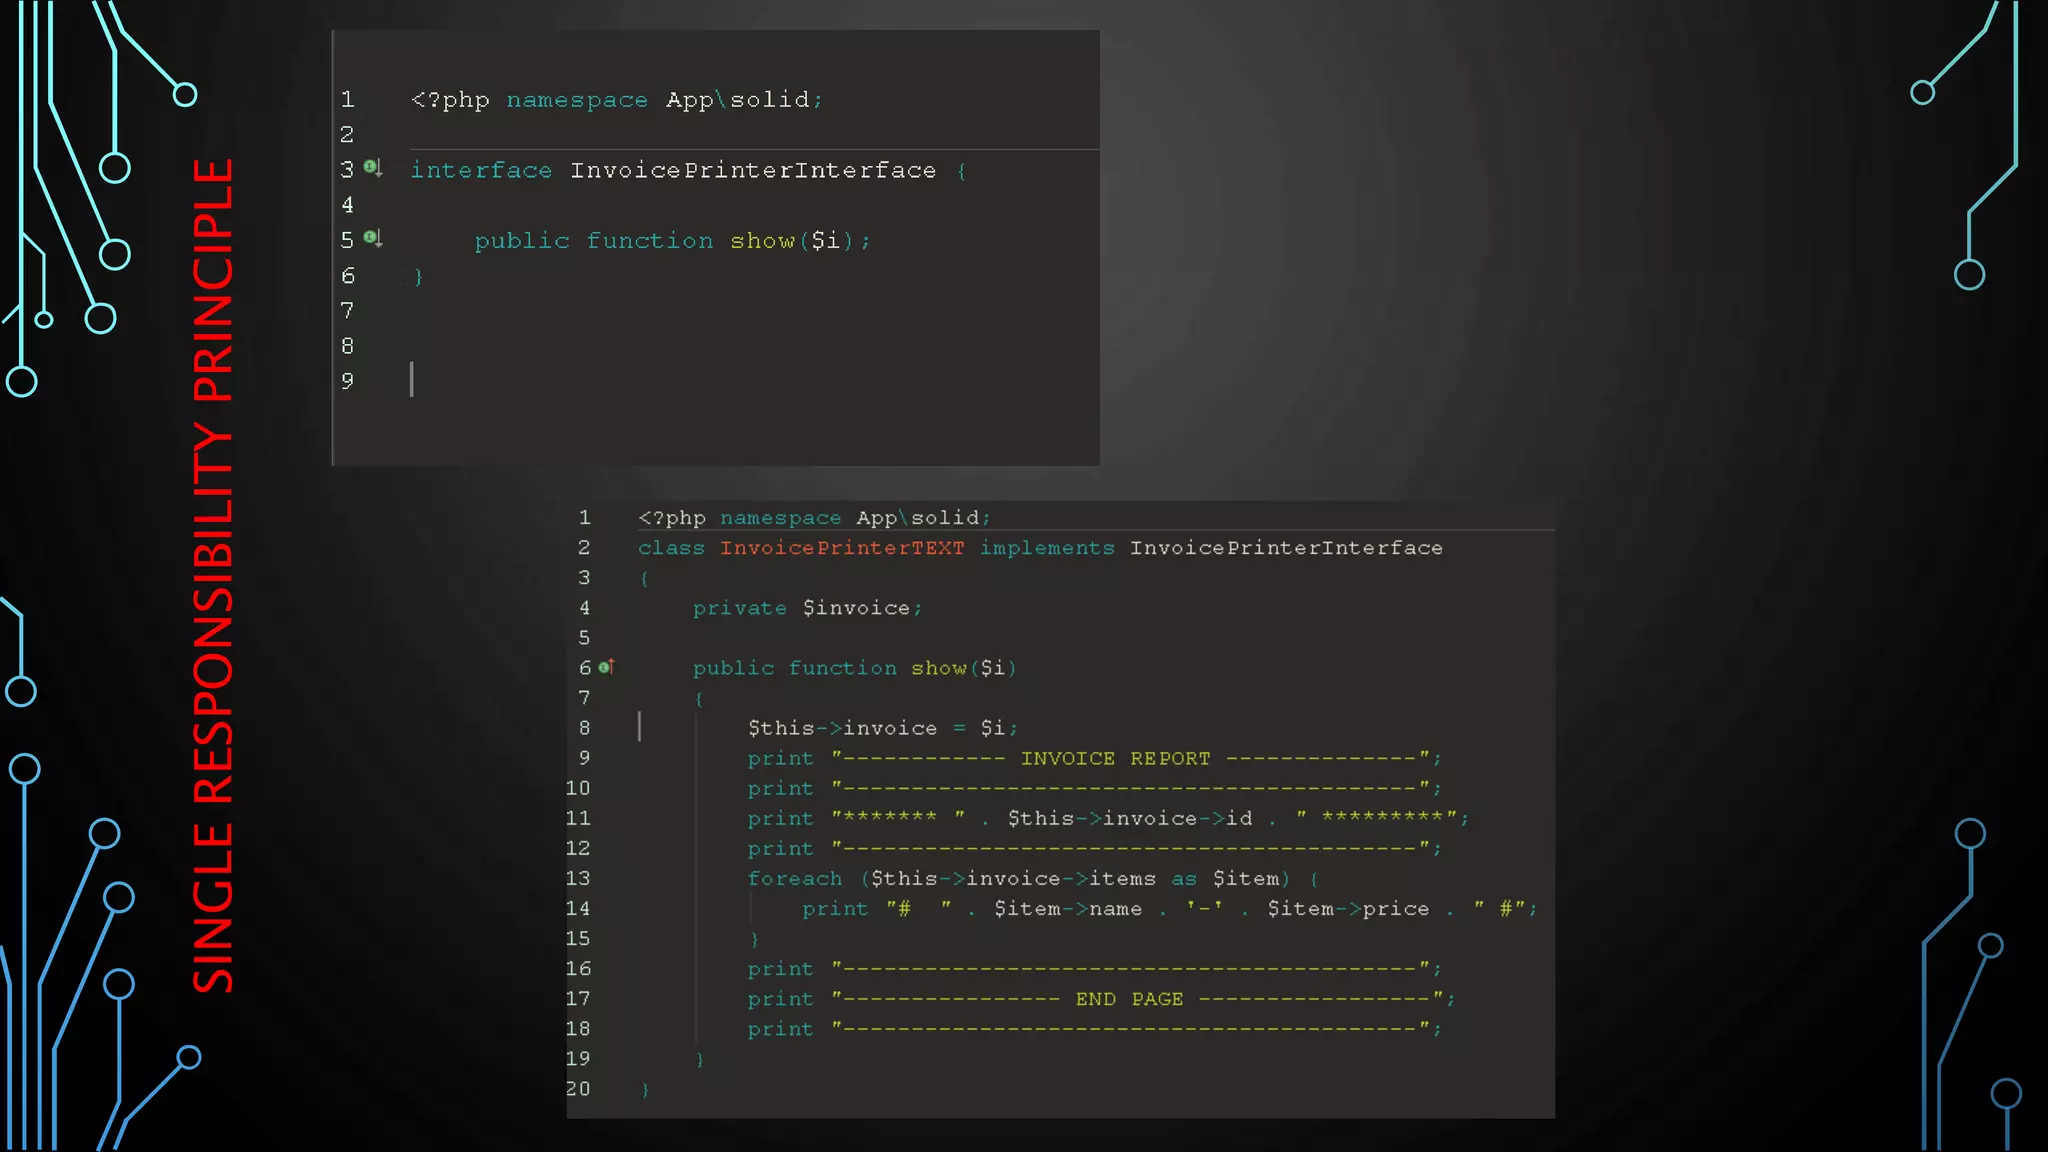Click the private $invoice declaration
This screenshot has width=2048, height=1152.
pyautogui.click(x=807, y=608)
